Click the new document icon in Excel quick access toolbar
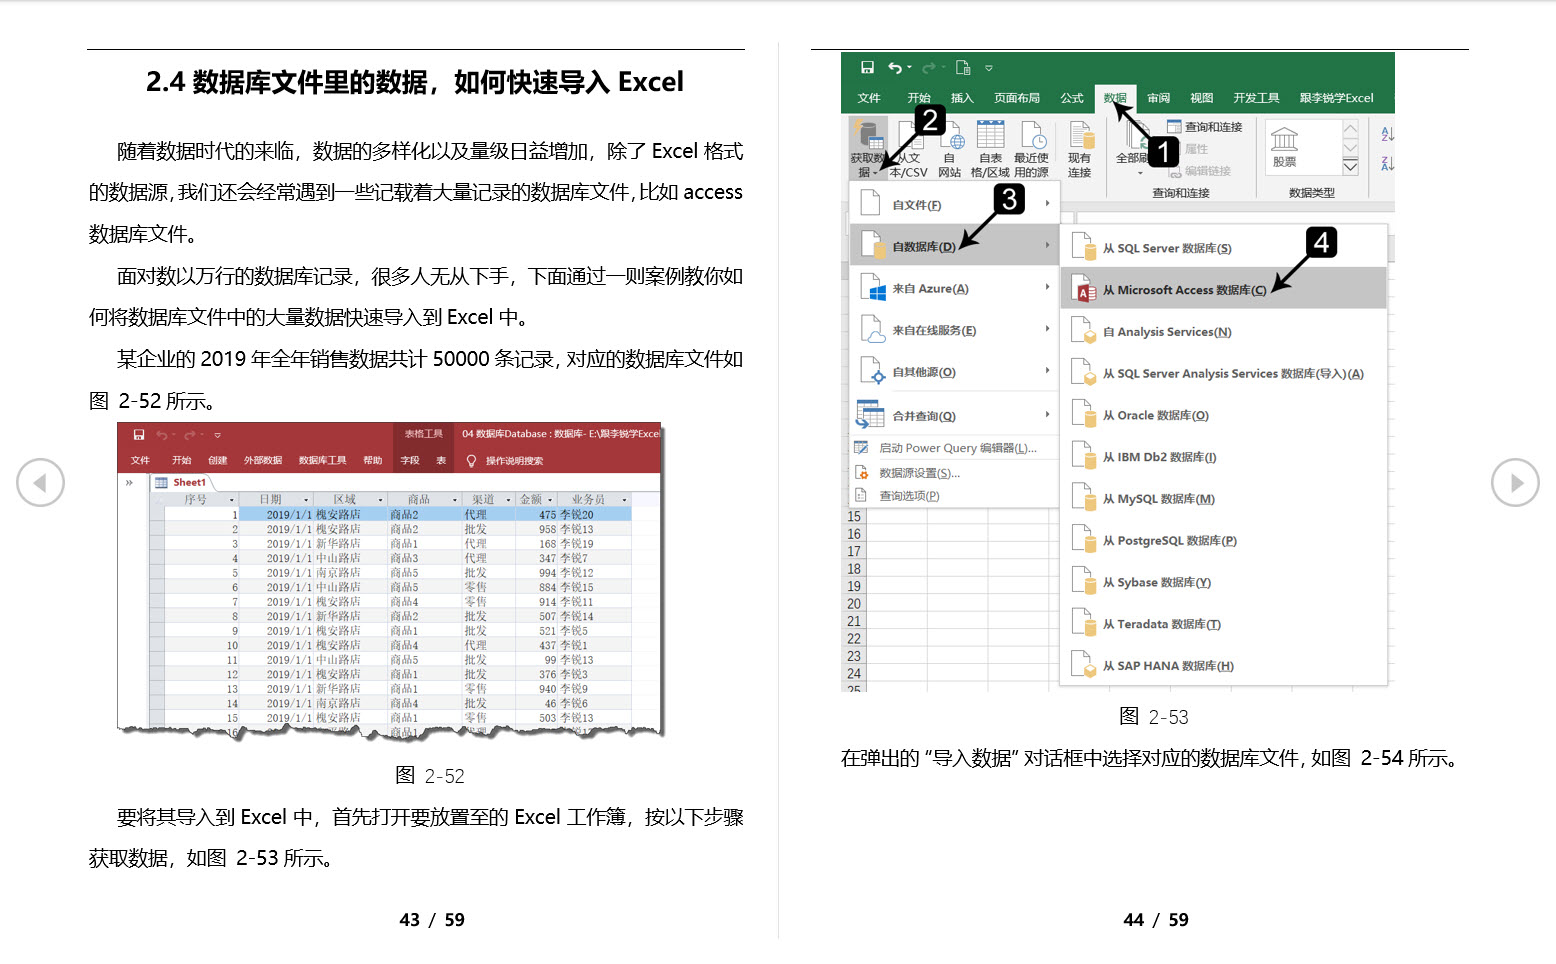The height and width of the screenshot is (964, 1556). pyautogui.click(x=963, y=67)
